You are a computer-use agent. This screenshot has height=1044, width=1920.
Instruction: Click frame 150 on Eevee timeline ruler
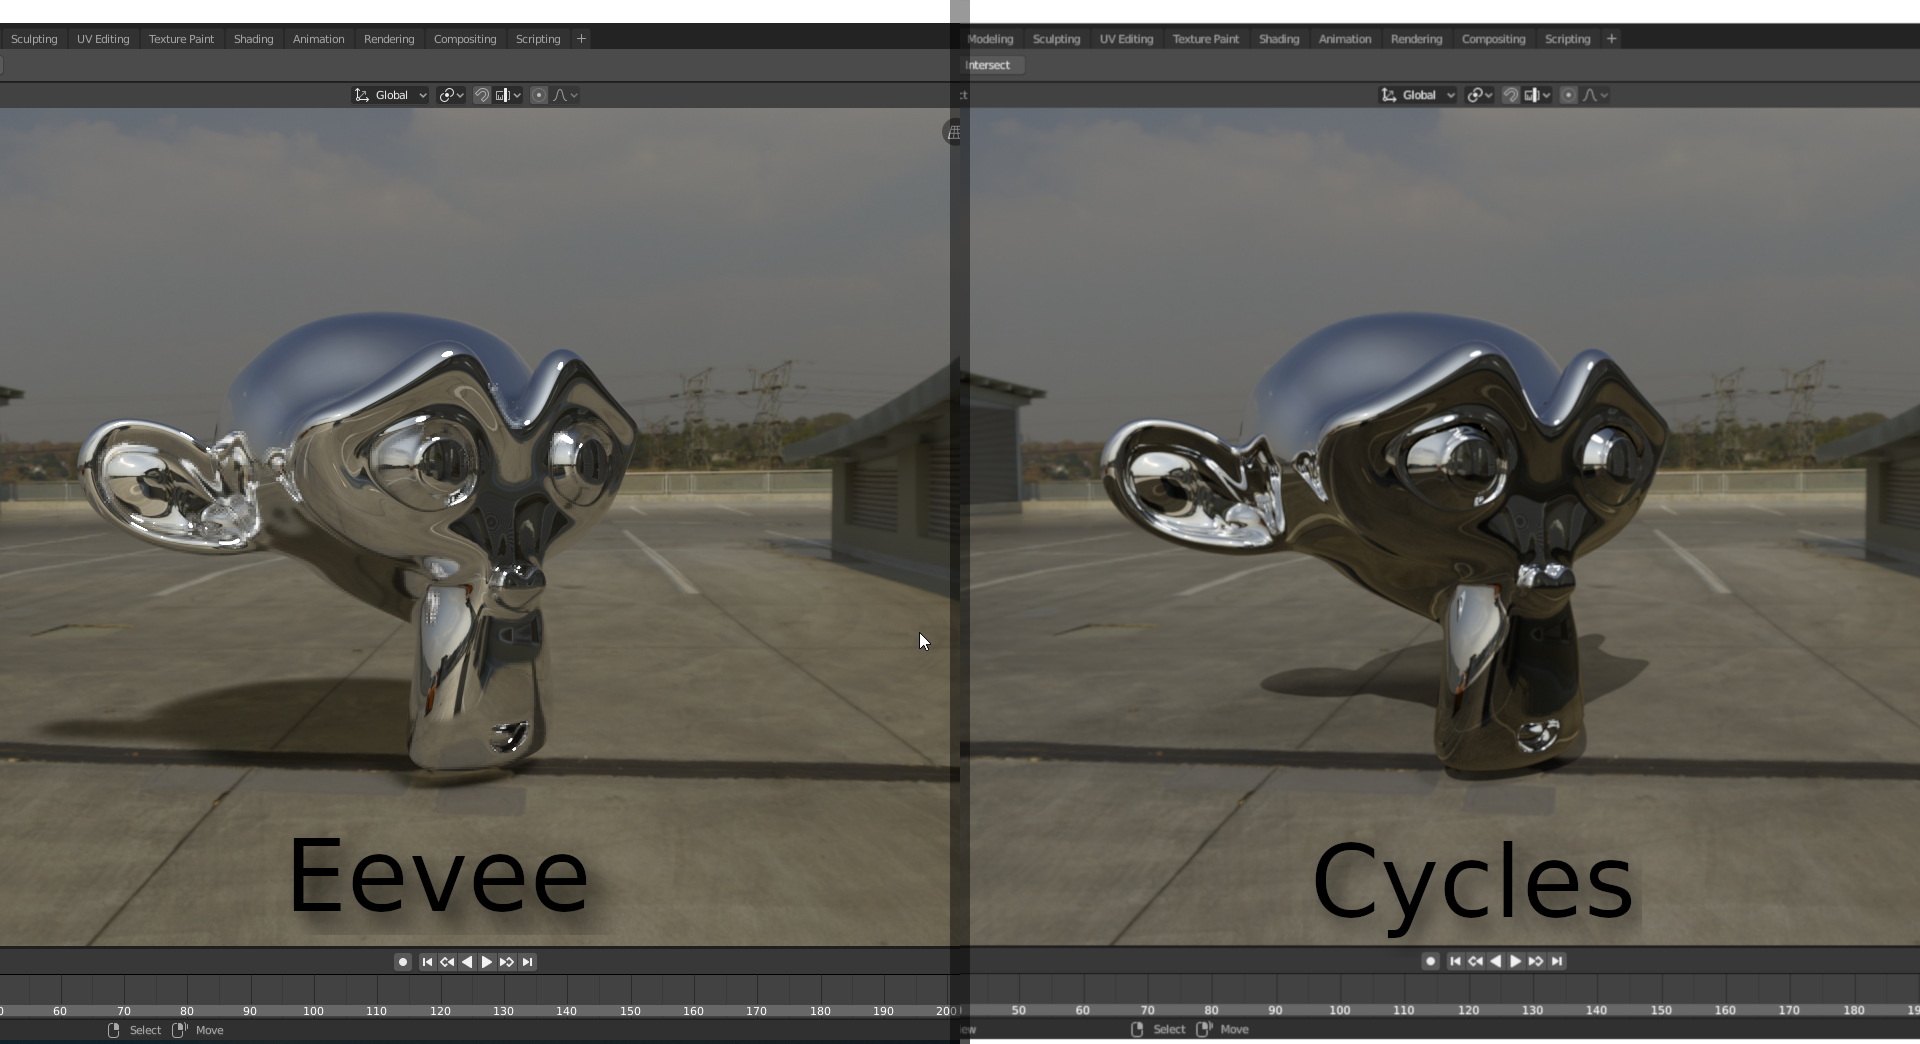tap(630, 1011)
